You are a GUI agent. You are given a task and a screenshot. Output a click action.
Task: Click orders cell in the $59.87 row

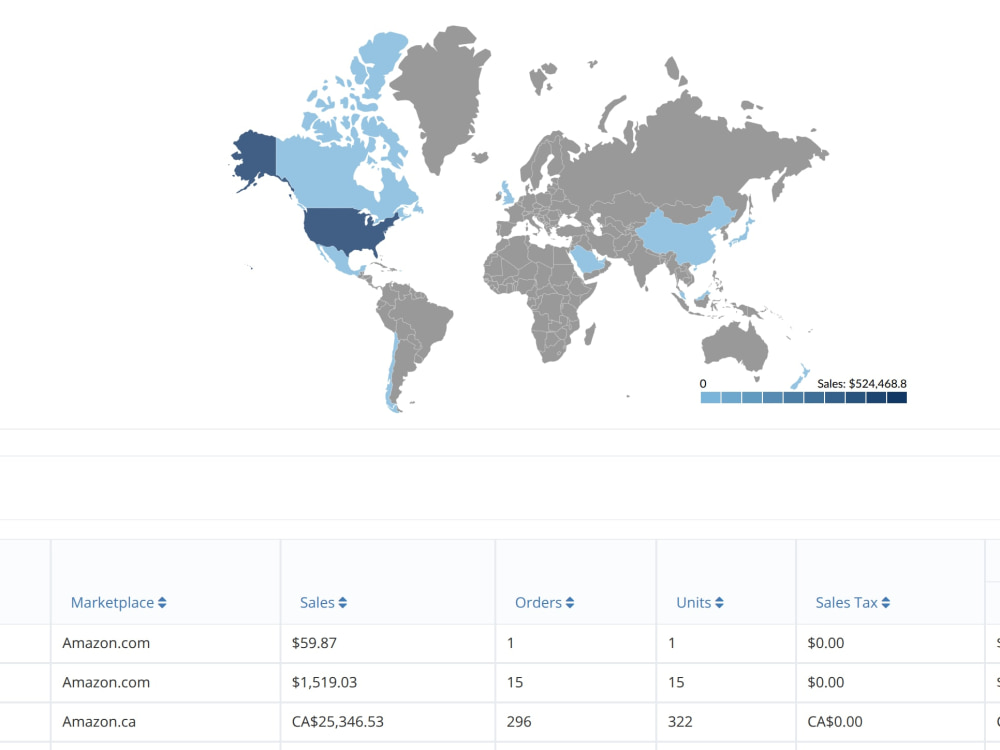click(576, 643)
